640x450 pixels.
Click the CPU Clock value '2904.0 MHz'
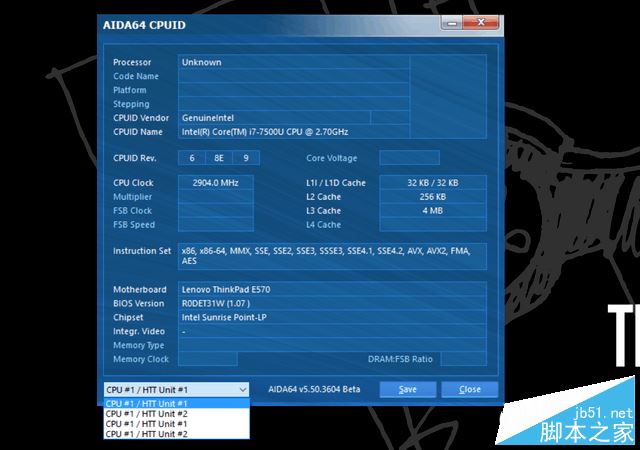[x=216, y=183]
